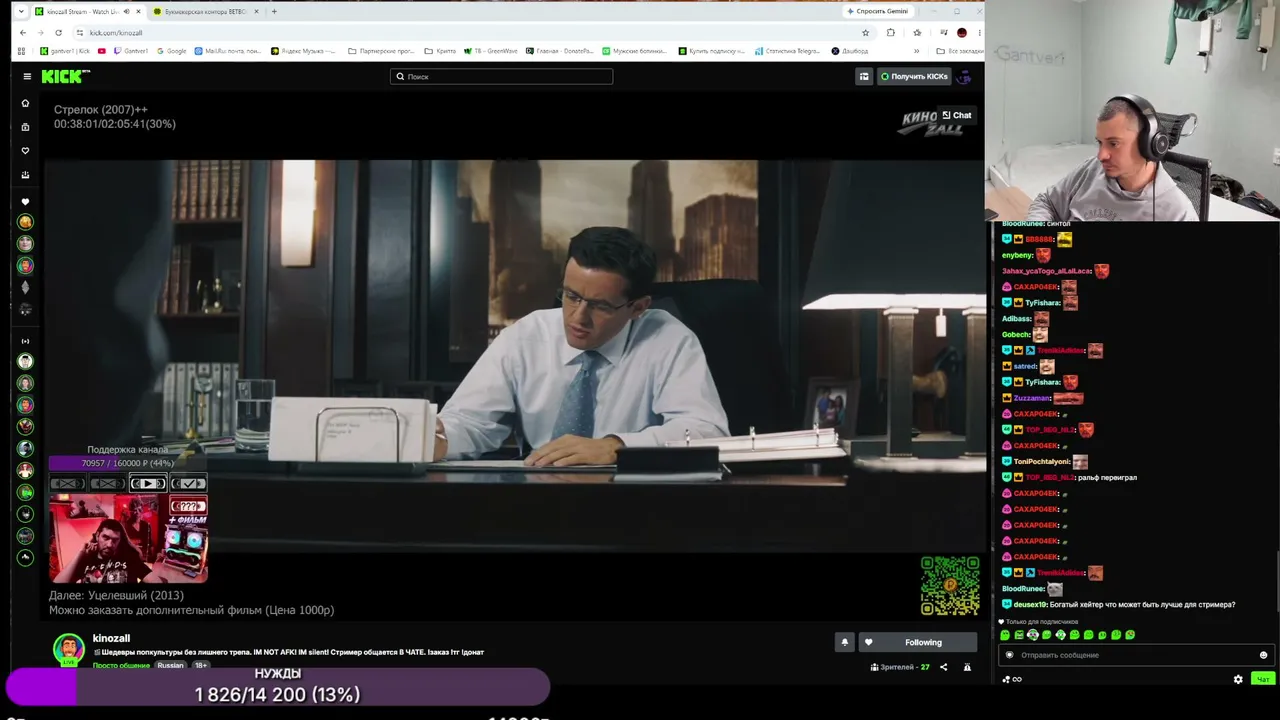The height and width of the screenshot is (720, 1280).
Task: Open new browser tab with plus
Action: point(274,11)
